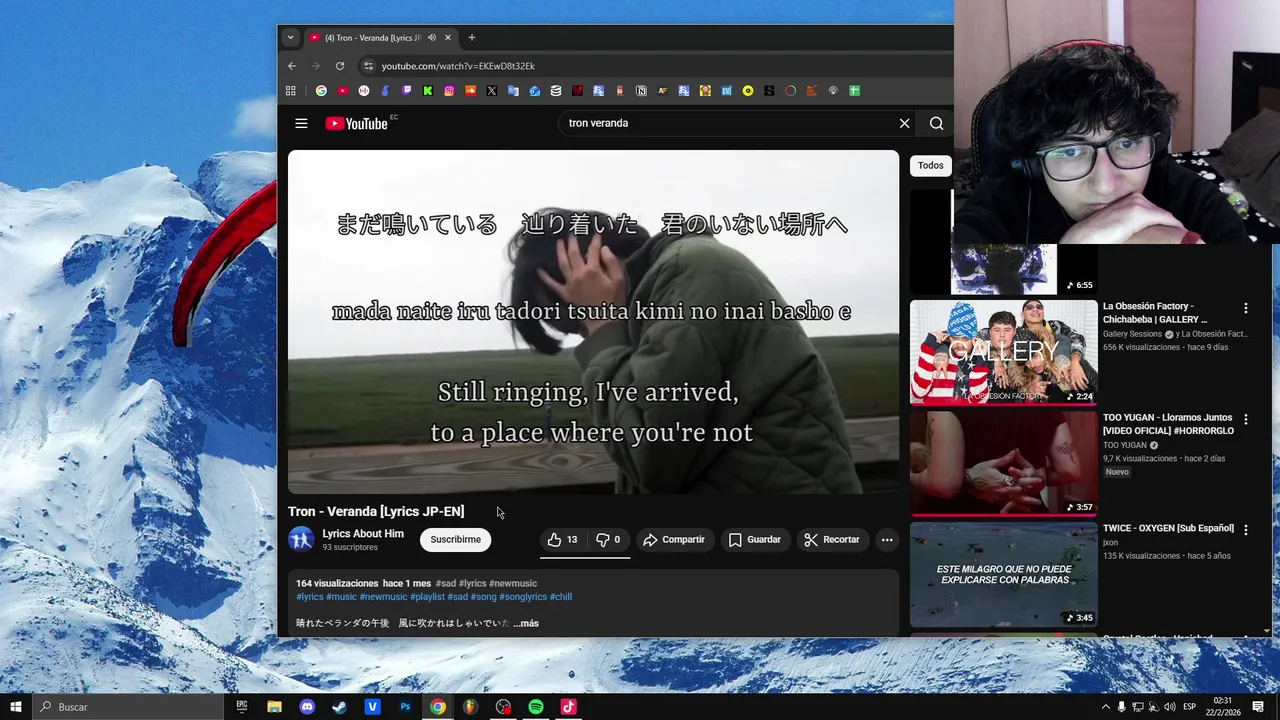
Task: Open options menu for TOO YUGAN video
Action: pos(1245,419)
